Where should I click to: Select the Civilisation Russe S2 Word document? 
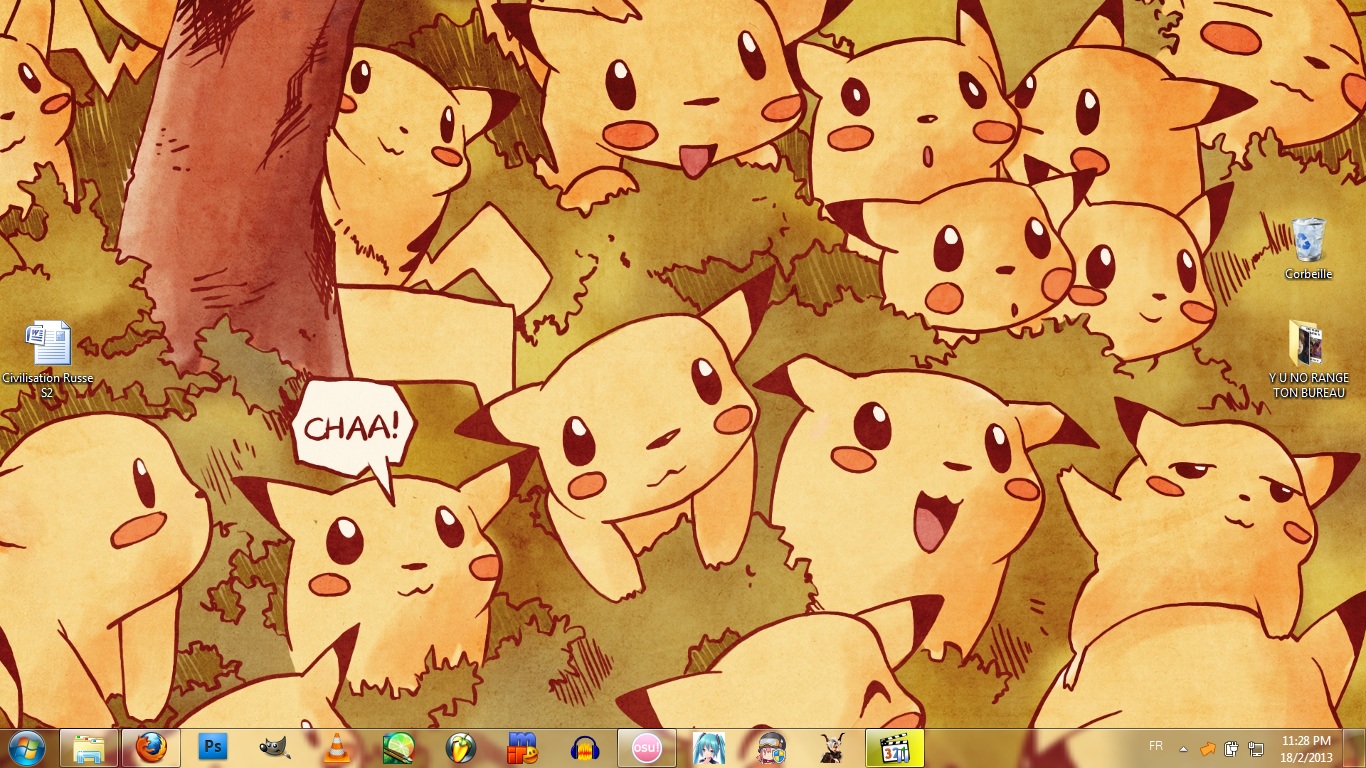pos(48,359)
